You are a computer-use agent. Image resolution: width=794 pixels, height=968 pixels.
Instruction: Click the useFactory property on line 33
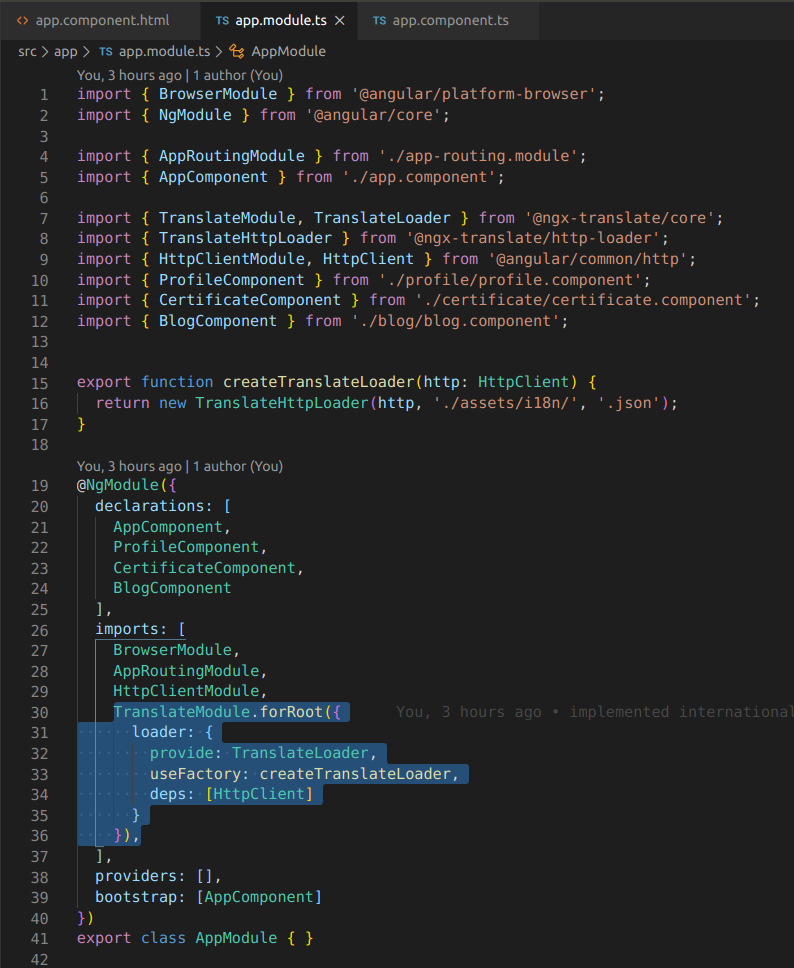195,774
